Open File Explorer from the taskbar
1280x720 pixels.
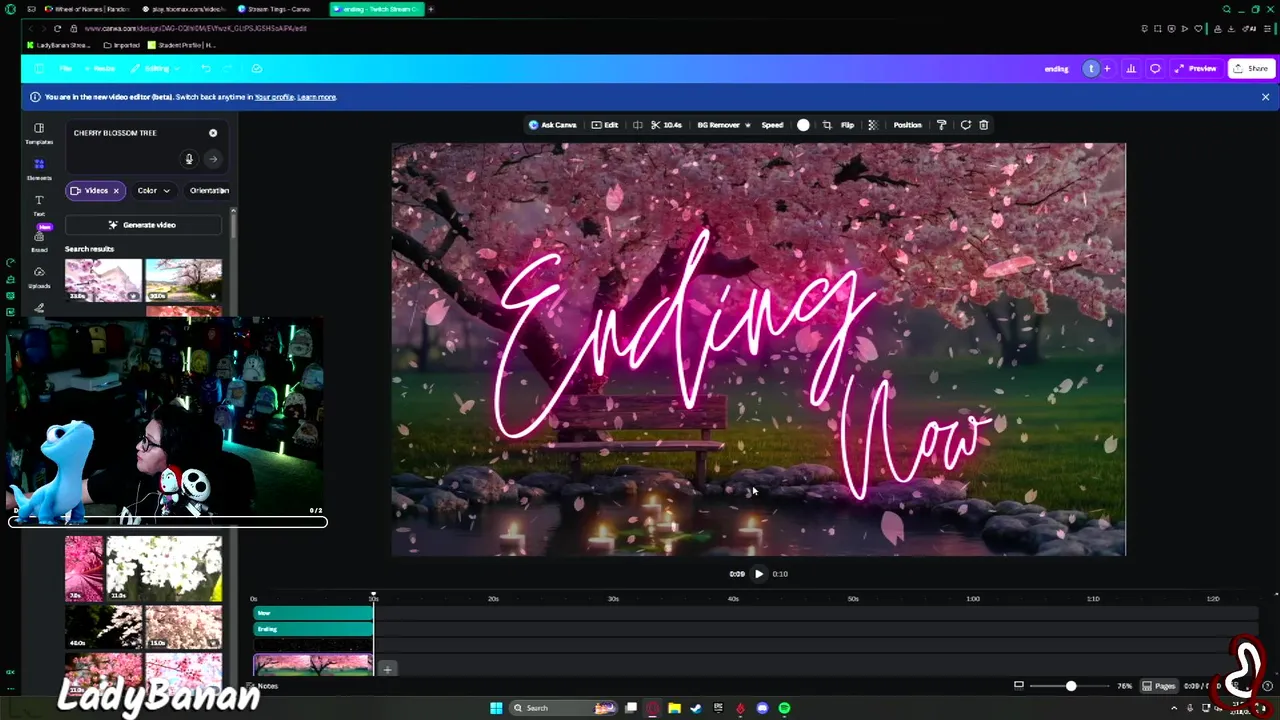point(674,708)
